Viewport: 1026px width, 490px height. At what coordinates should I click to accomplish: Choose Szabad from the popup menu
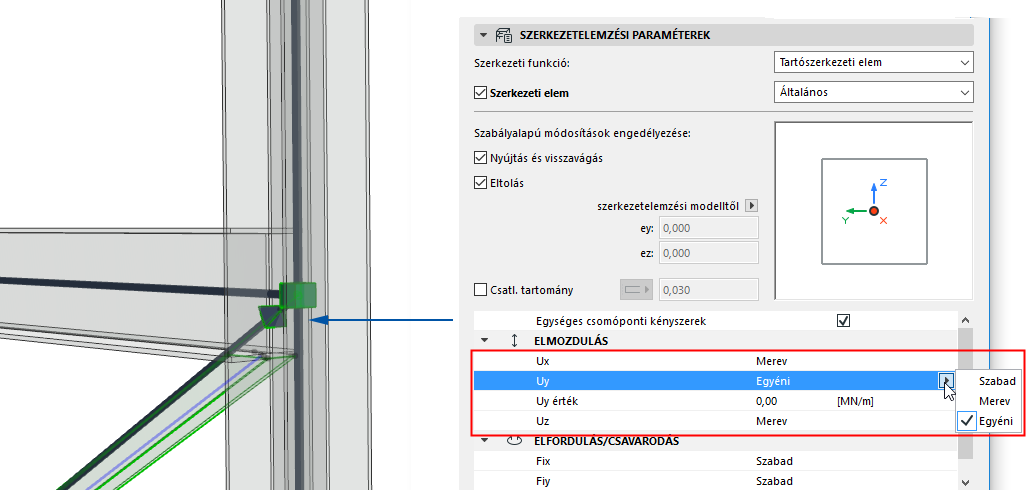point(996,381)
